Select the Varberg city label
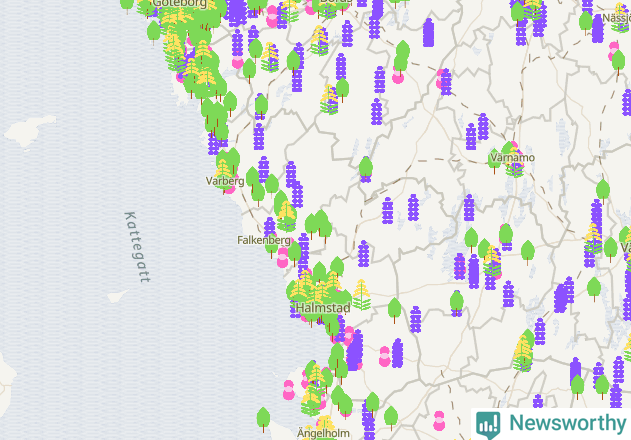 tap(225, 181)
